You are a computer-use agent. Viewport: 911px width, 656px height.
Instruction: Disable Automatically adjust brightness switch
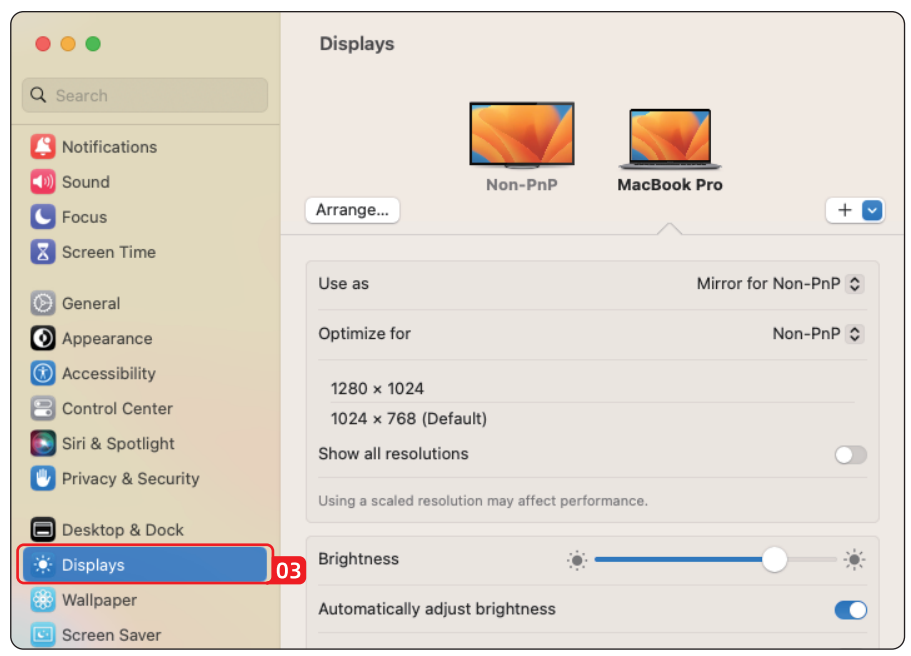[x=850, y=610]
